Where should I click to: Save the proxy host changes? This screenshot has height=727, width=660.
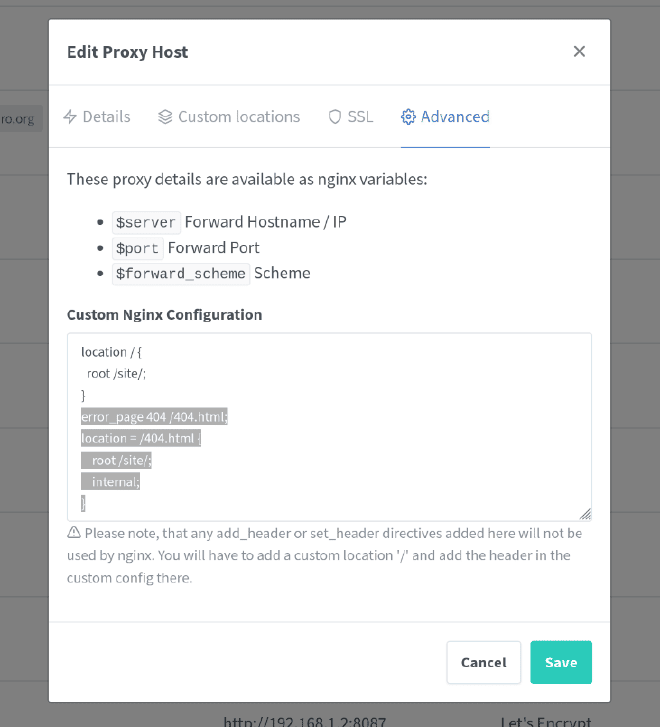tap(561, 662)
